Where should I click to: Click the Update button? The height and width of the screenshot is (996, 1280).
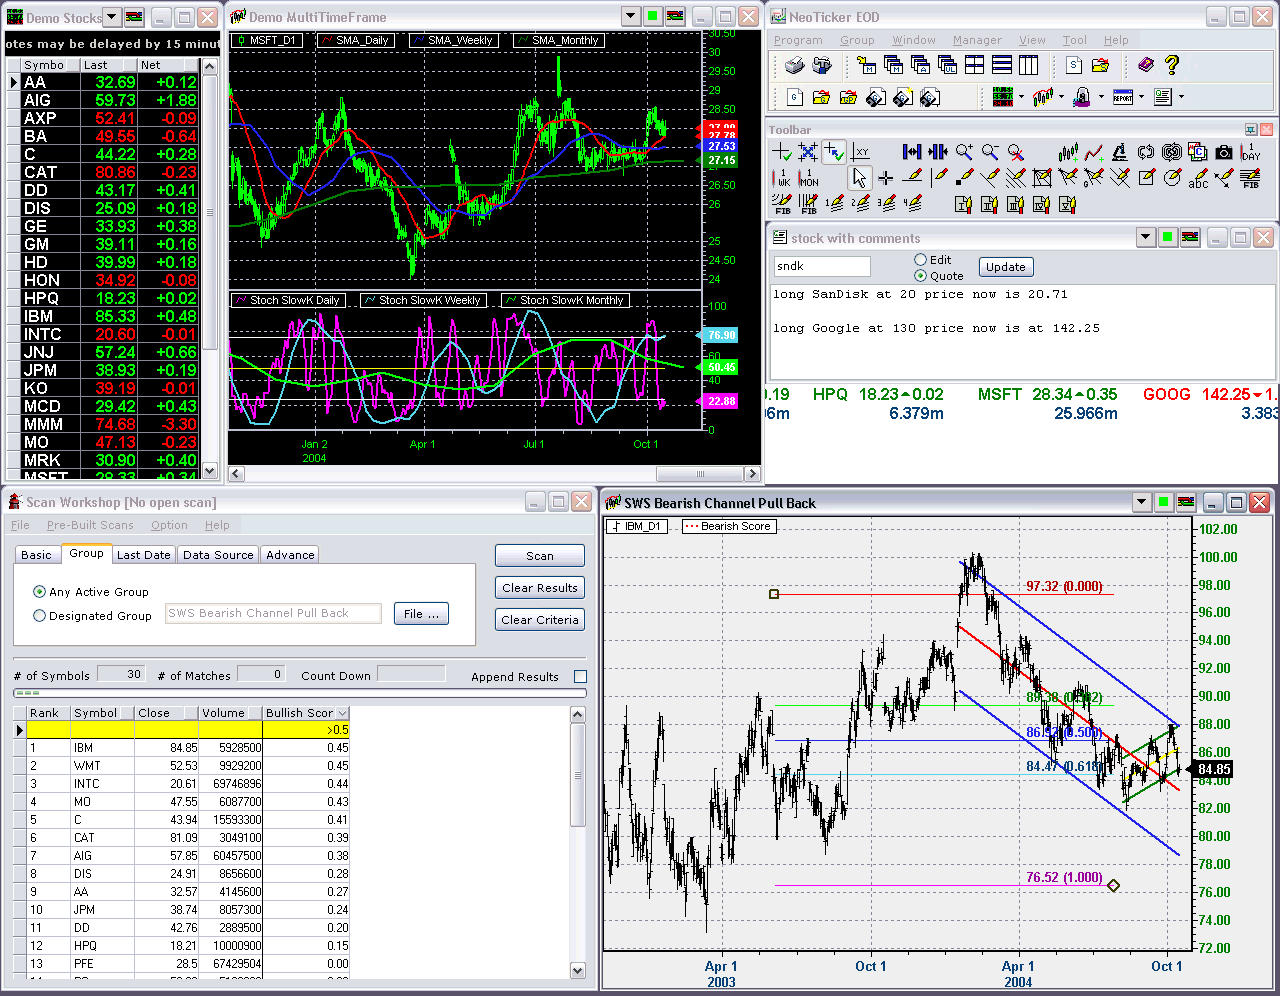tap(1006, 267)
